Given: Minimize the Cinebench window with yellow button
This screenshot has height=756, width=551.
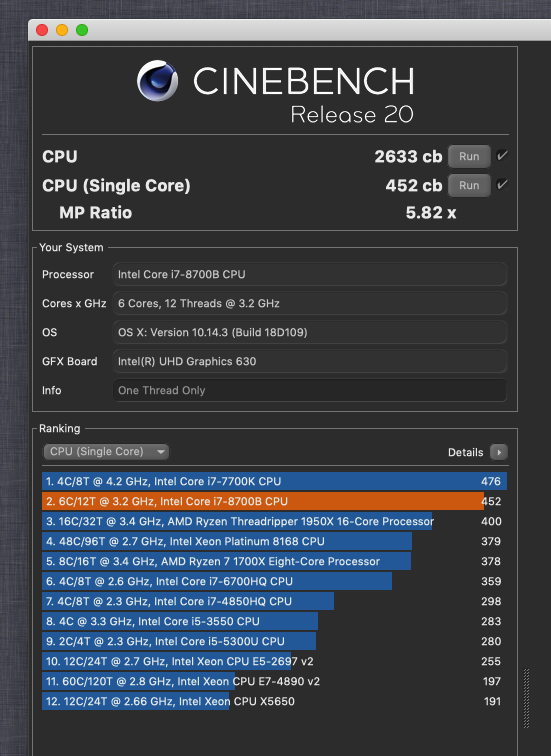Looking at the screenshot, I should (62, 30).
